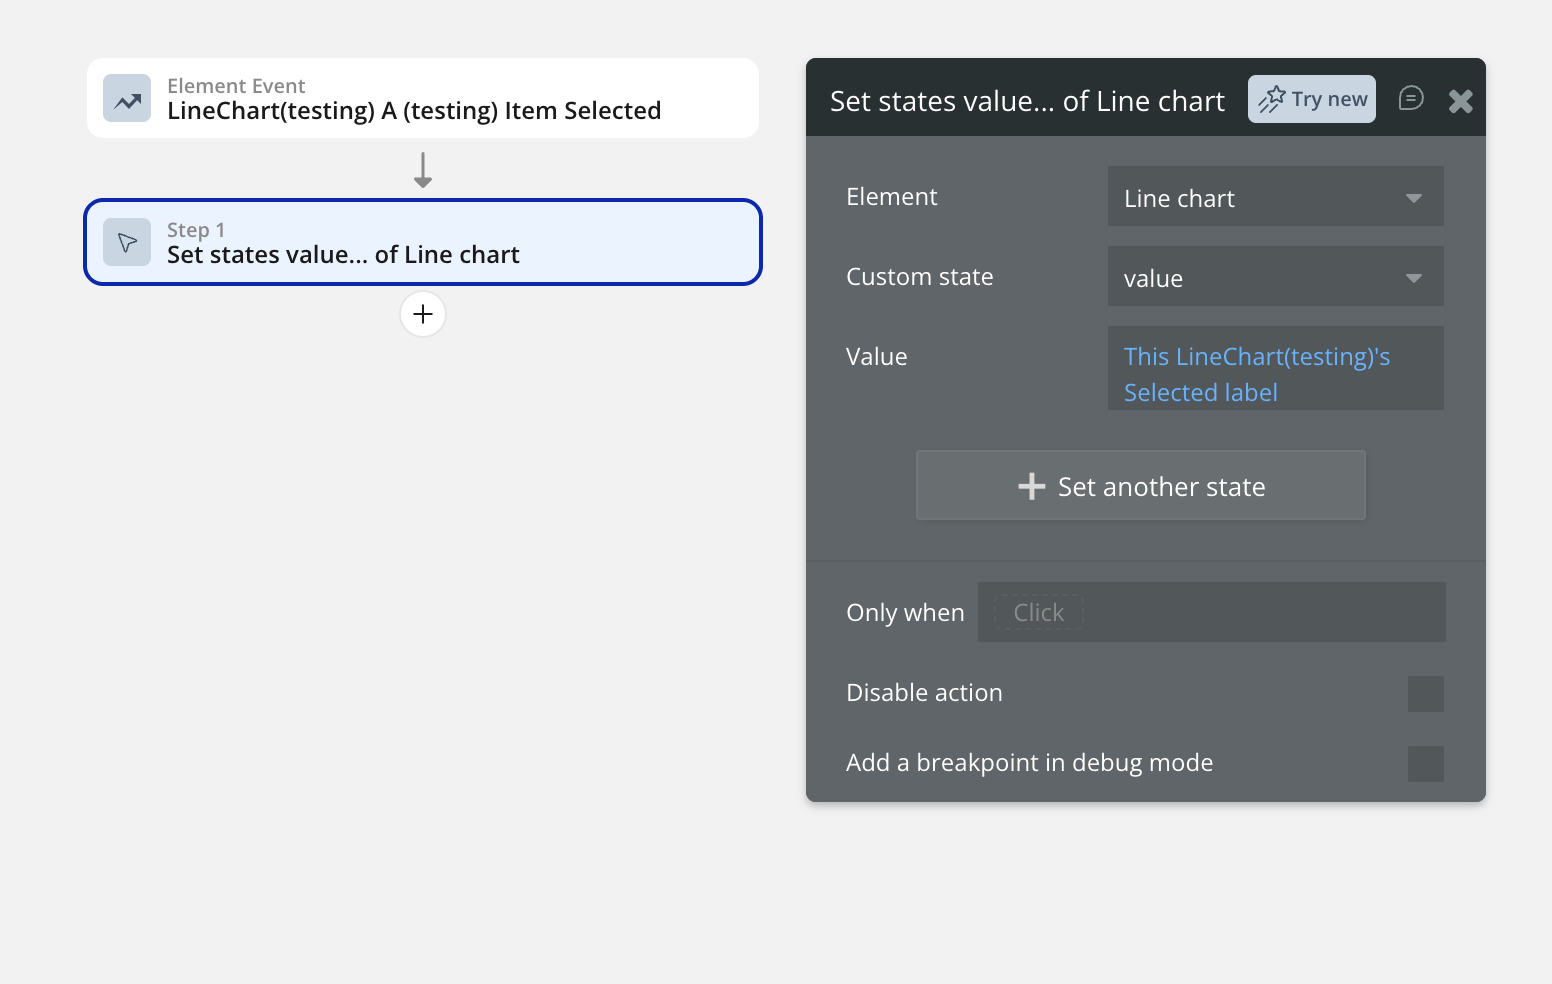The image size is (1552, 984).
Task: Click the Disable action label
Action: pos(924,693)
